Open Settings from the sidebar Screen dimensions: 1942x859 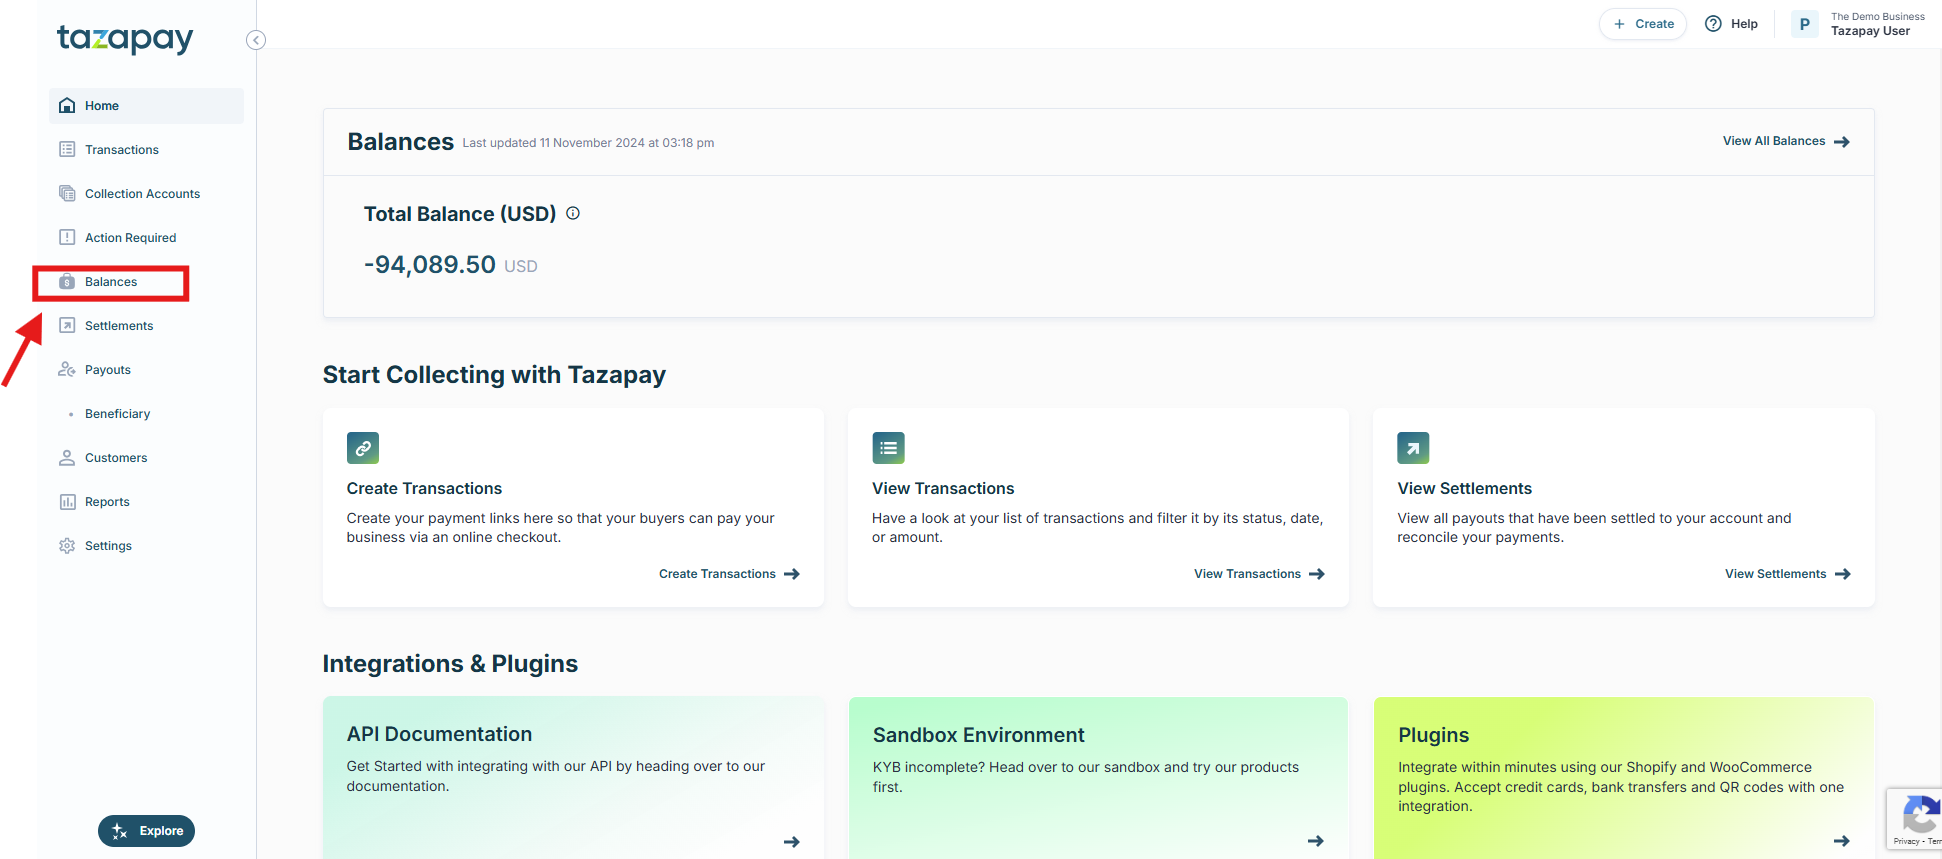tap(146, 546)
